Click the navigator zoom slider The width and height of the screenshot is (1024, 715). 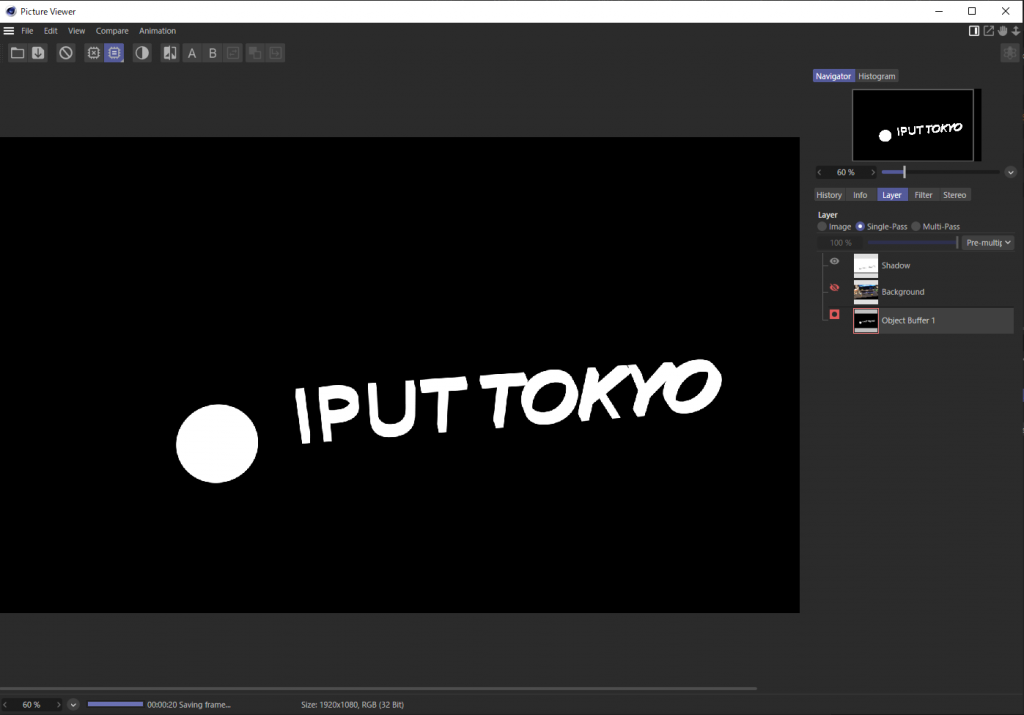[940, 172]
